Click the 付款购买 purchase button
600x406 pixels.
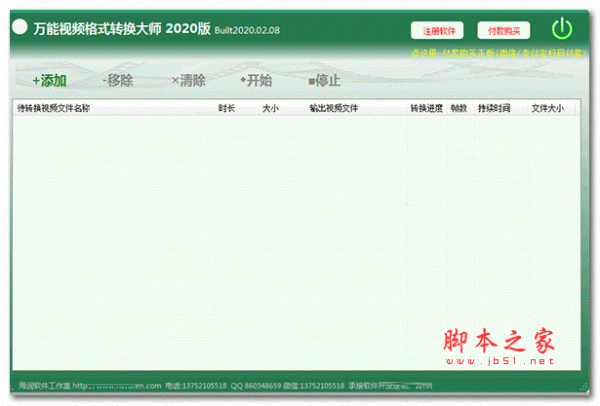tap(504, 31)
